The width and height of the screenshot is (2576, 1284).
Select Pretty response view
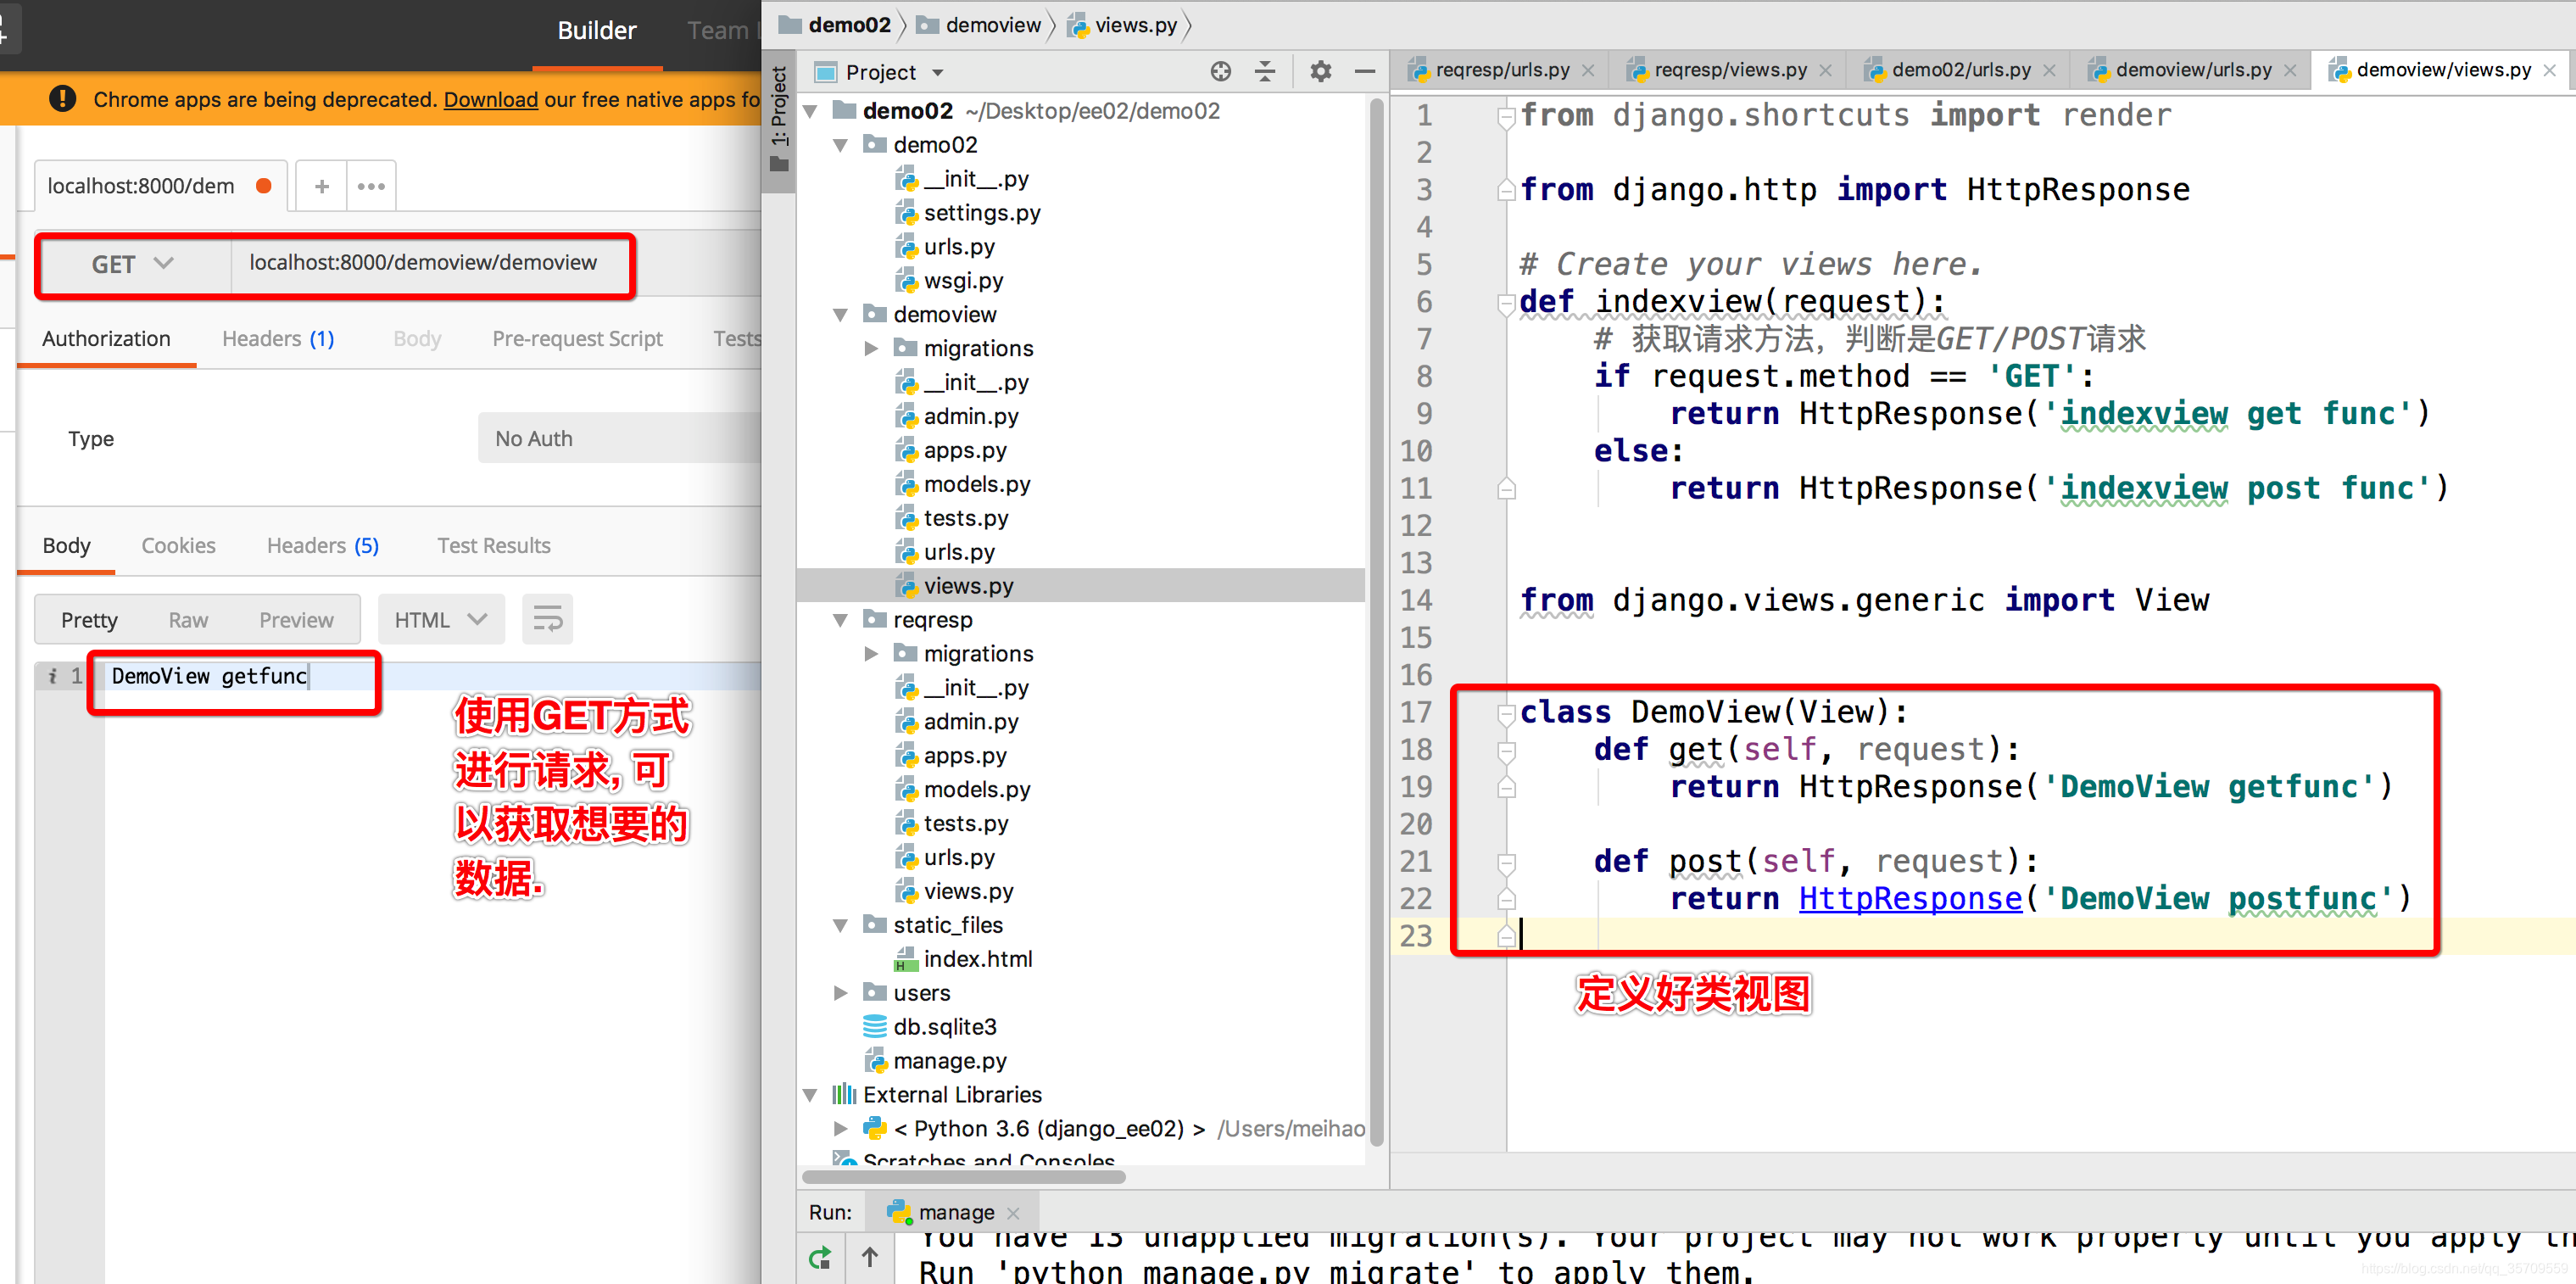pyautogui.click(x=89, y=620)
